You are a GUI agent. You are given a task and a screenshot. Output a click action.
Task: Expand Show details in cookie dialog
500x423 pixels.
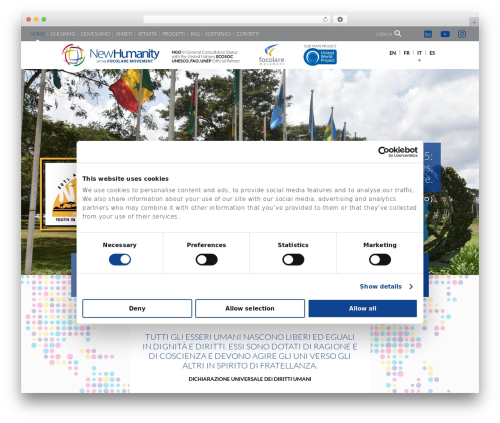(386, 287)
